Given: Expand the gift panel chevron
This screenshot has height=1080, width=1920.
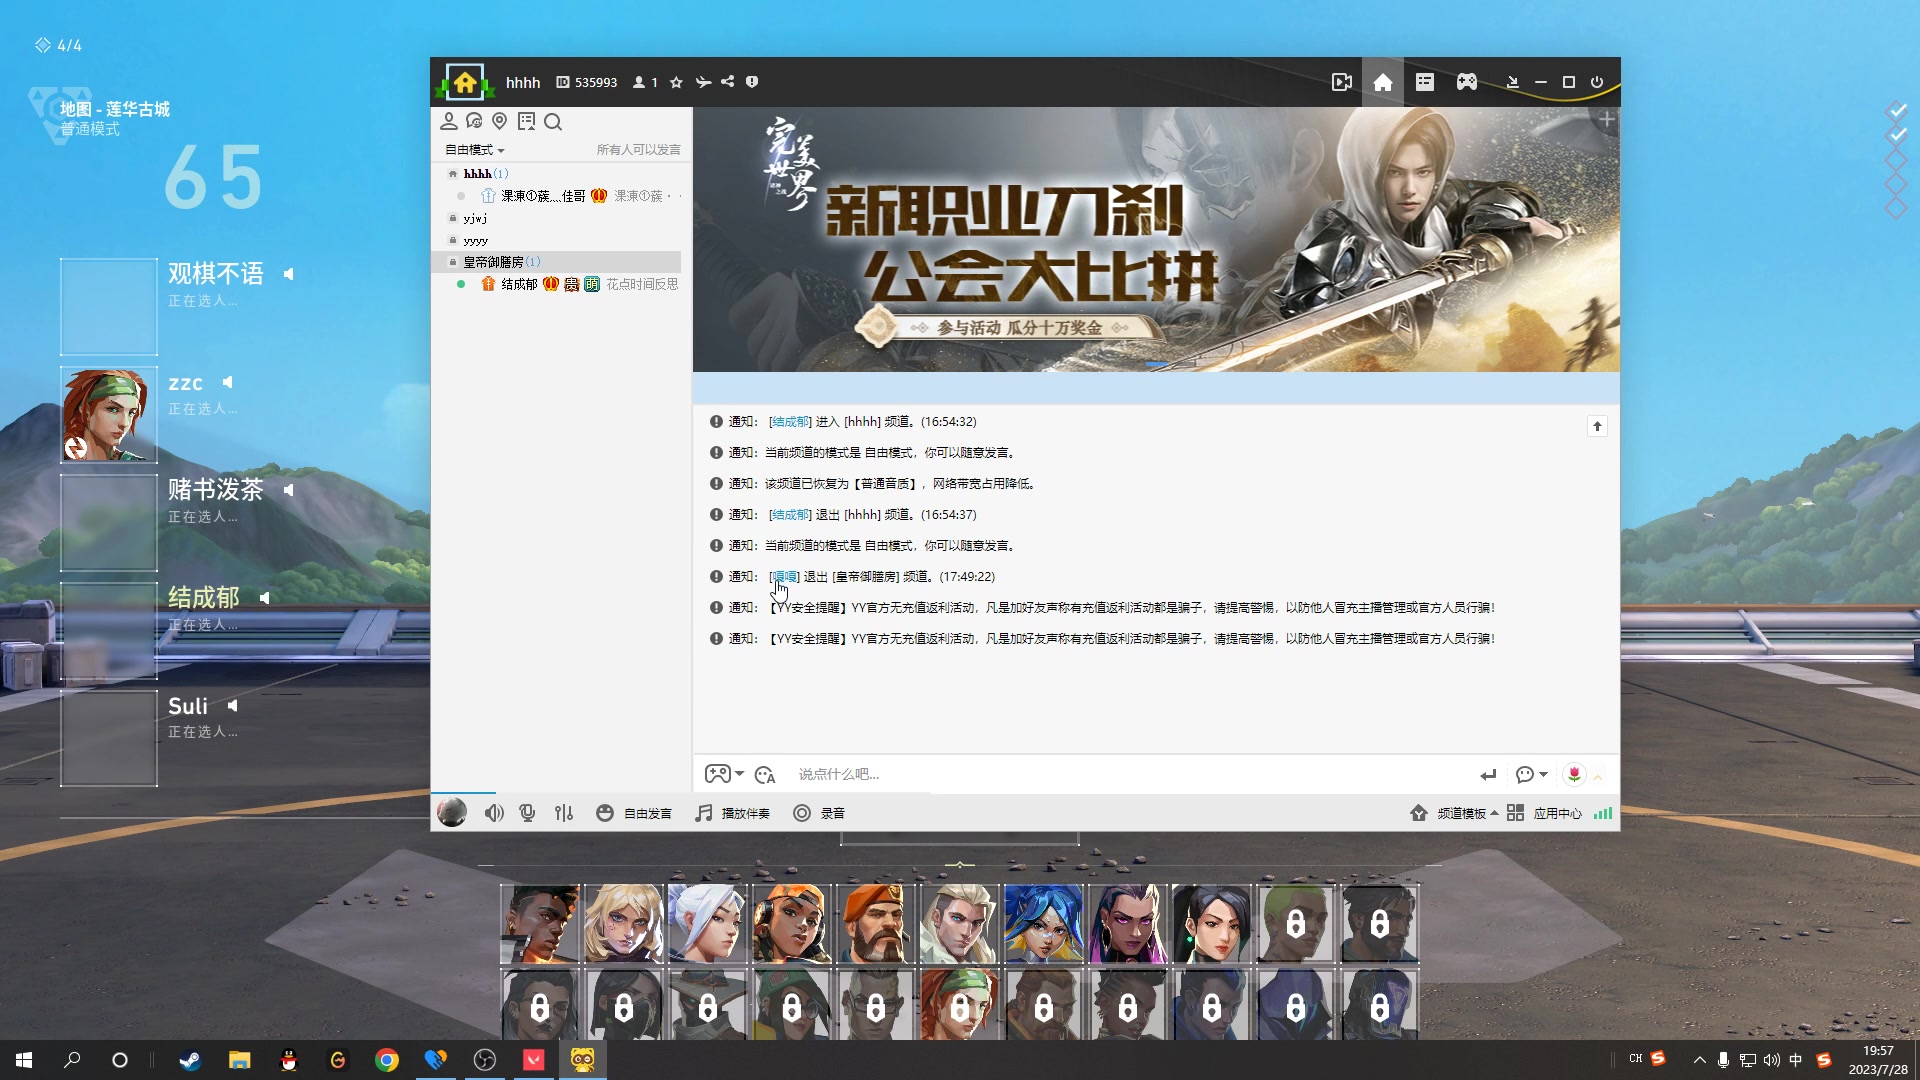Looking at the screenshot, I should [x=1598, y=777].
